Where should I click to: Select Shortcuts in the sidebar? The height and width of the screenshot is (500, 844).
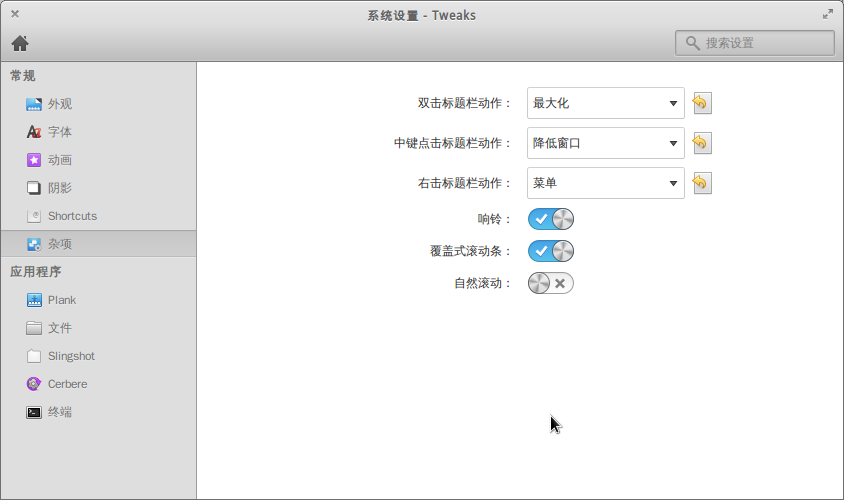tap(72, 216)
